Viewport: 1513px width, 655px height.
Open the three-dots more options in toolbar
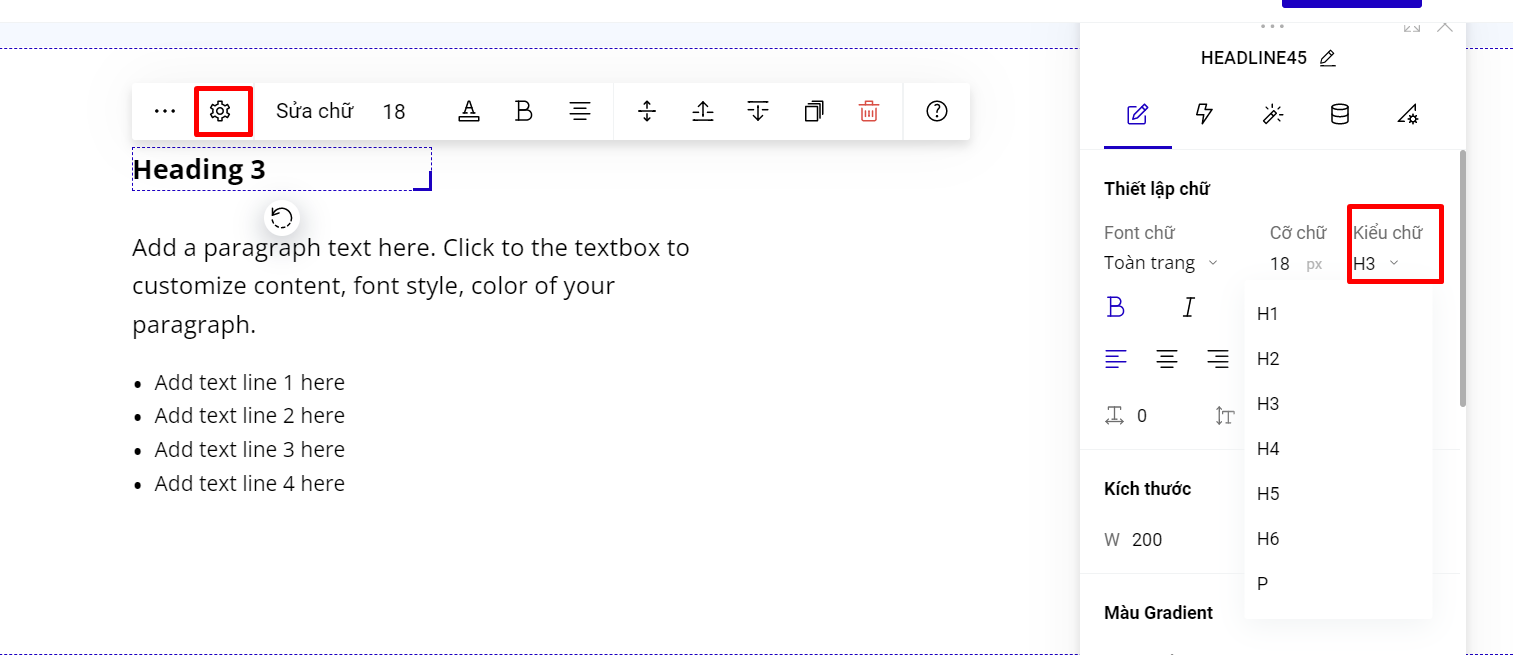pos(165,111)
